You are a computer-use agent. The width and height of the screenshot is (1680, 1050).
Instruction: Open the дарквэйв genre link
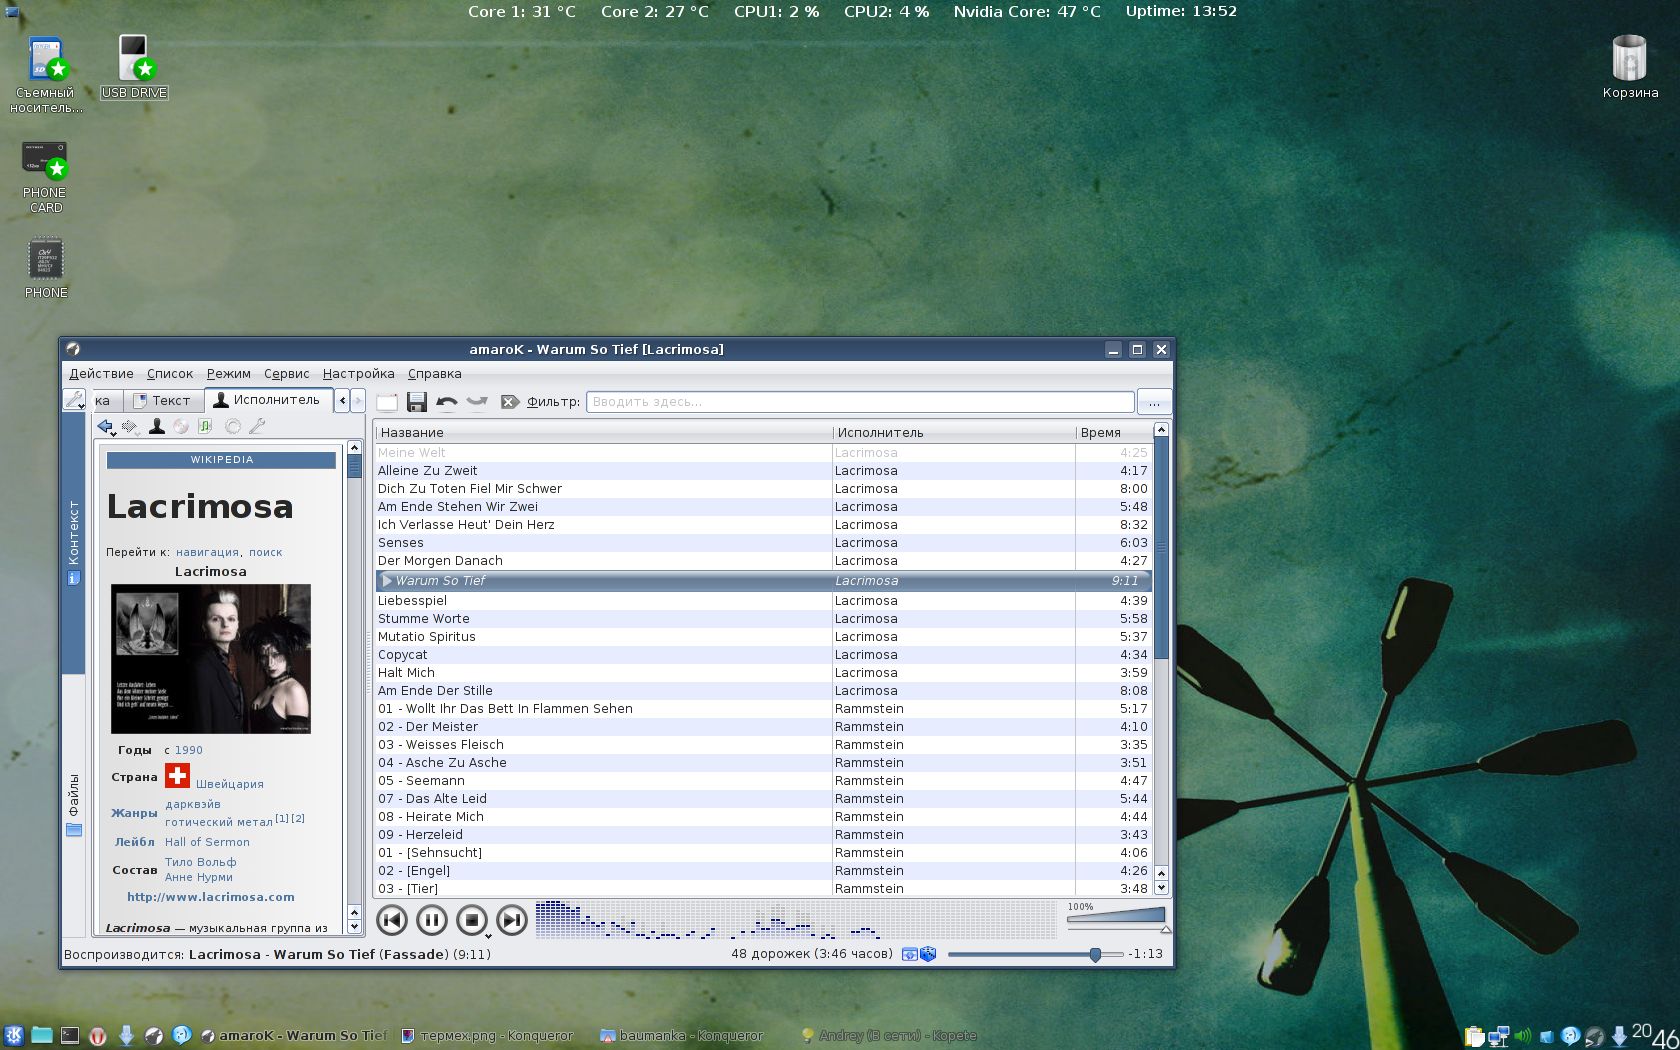(x=193, y=804)
